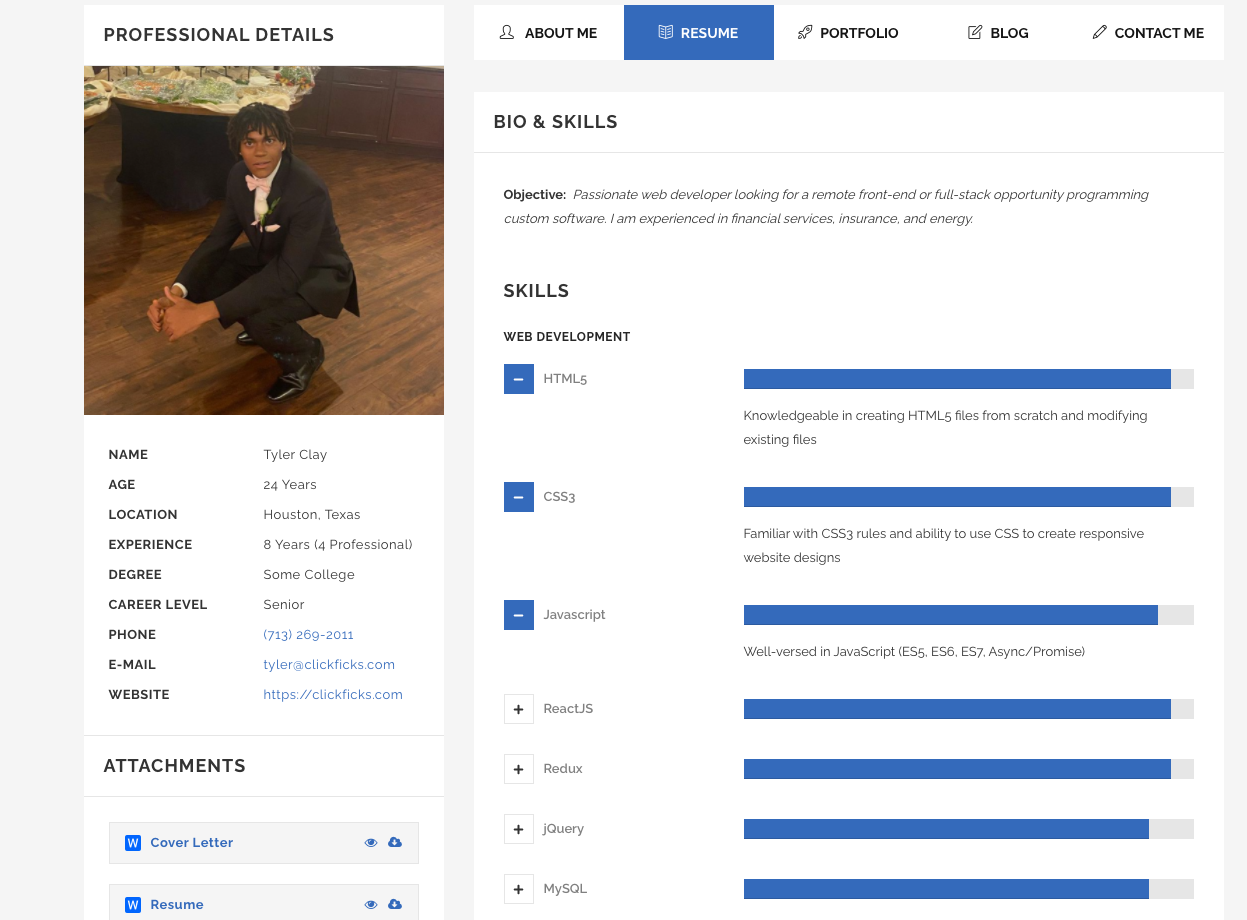Click the Word icon beside Resume attachment
Screen dimensions: 1247x920
tap(133, 904)
